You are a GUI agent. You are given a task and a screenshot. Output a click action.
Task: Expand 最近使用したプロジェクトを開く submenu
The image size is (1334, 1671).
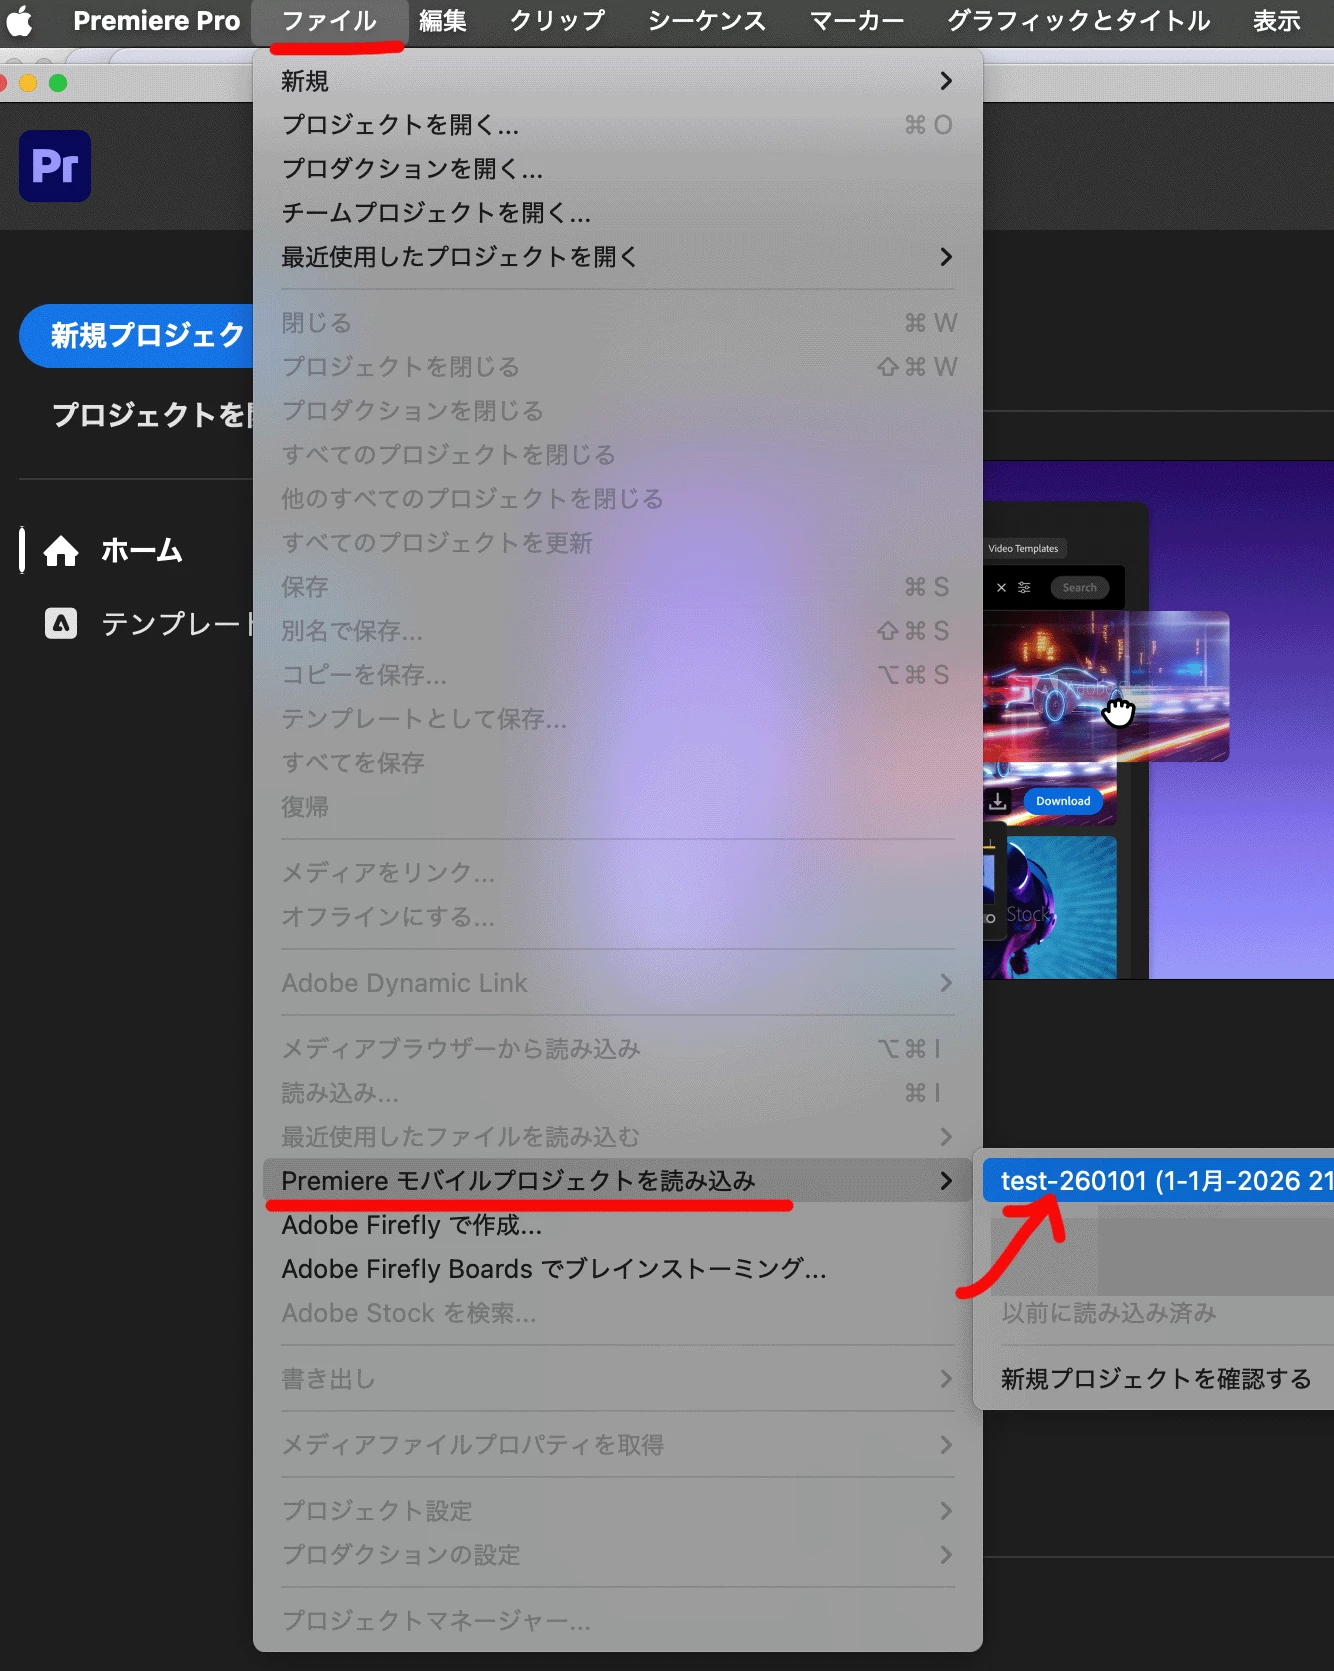click(617, 257)
